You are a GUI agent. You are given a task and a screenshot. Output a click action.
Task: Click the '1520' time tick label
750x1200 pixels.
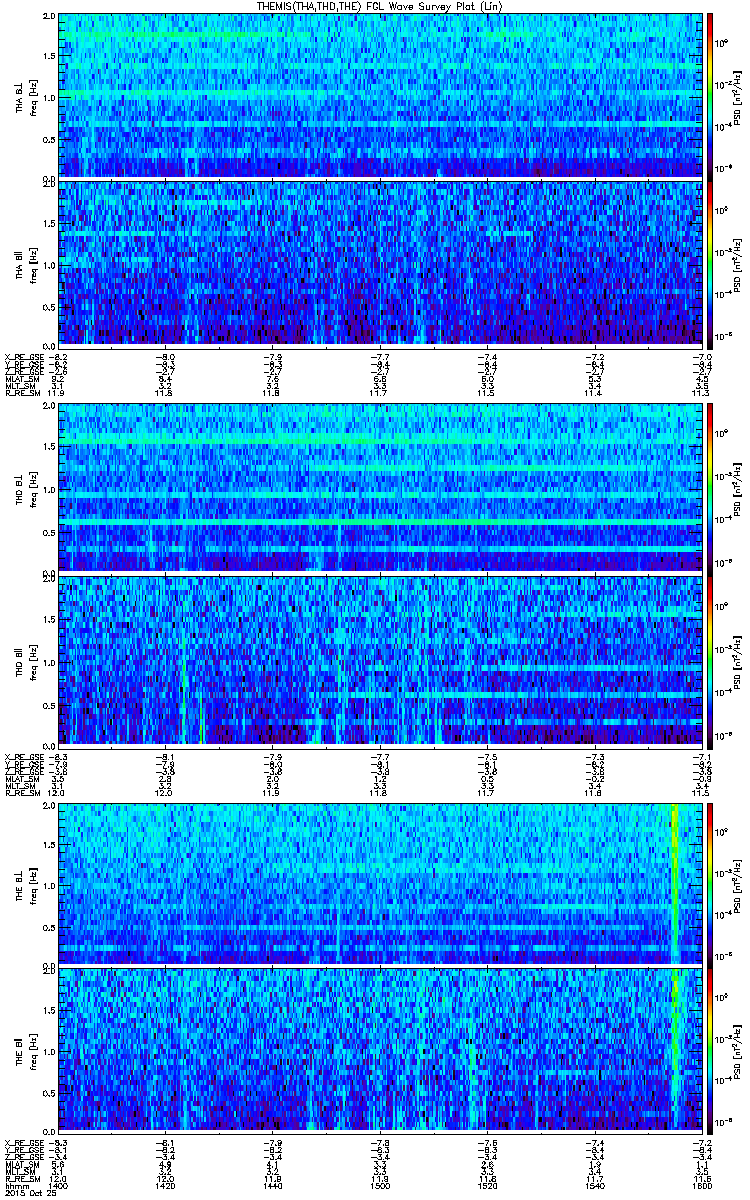[x=487, y=1185]
